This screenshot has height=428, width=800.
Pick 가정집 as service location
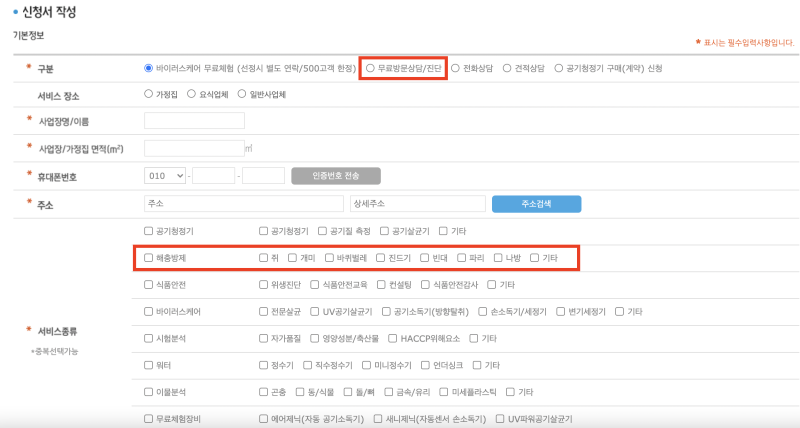pos(148,94)
